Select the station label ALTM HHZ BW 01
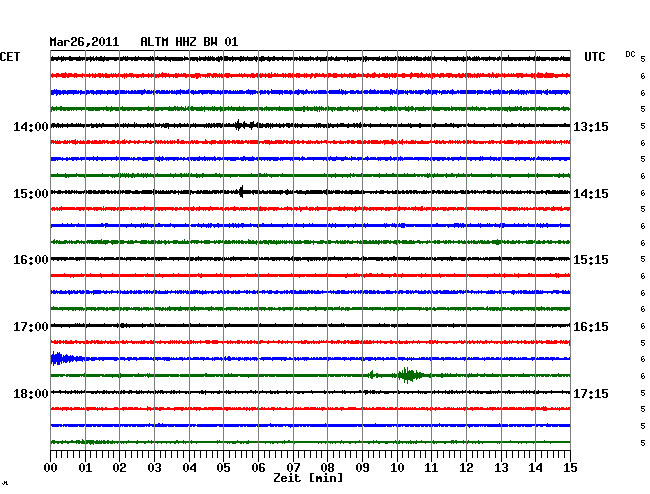The image size is (650, 494). pos(189,42)
